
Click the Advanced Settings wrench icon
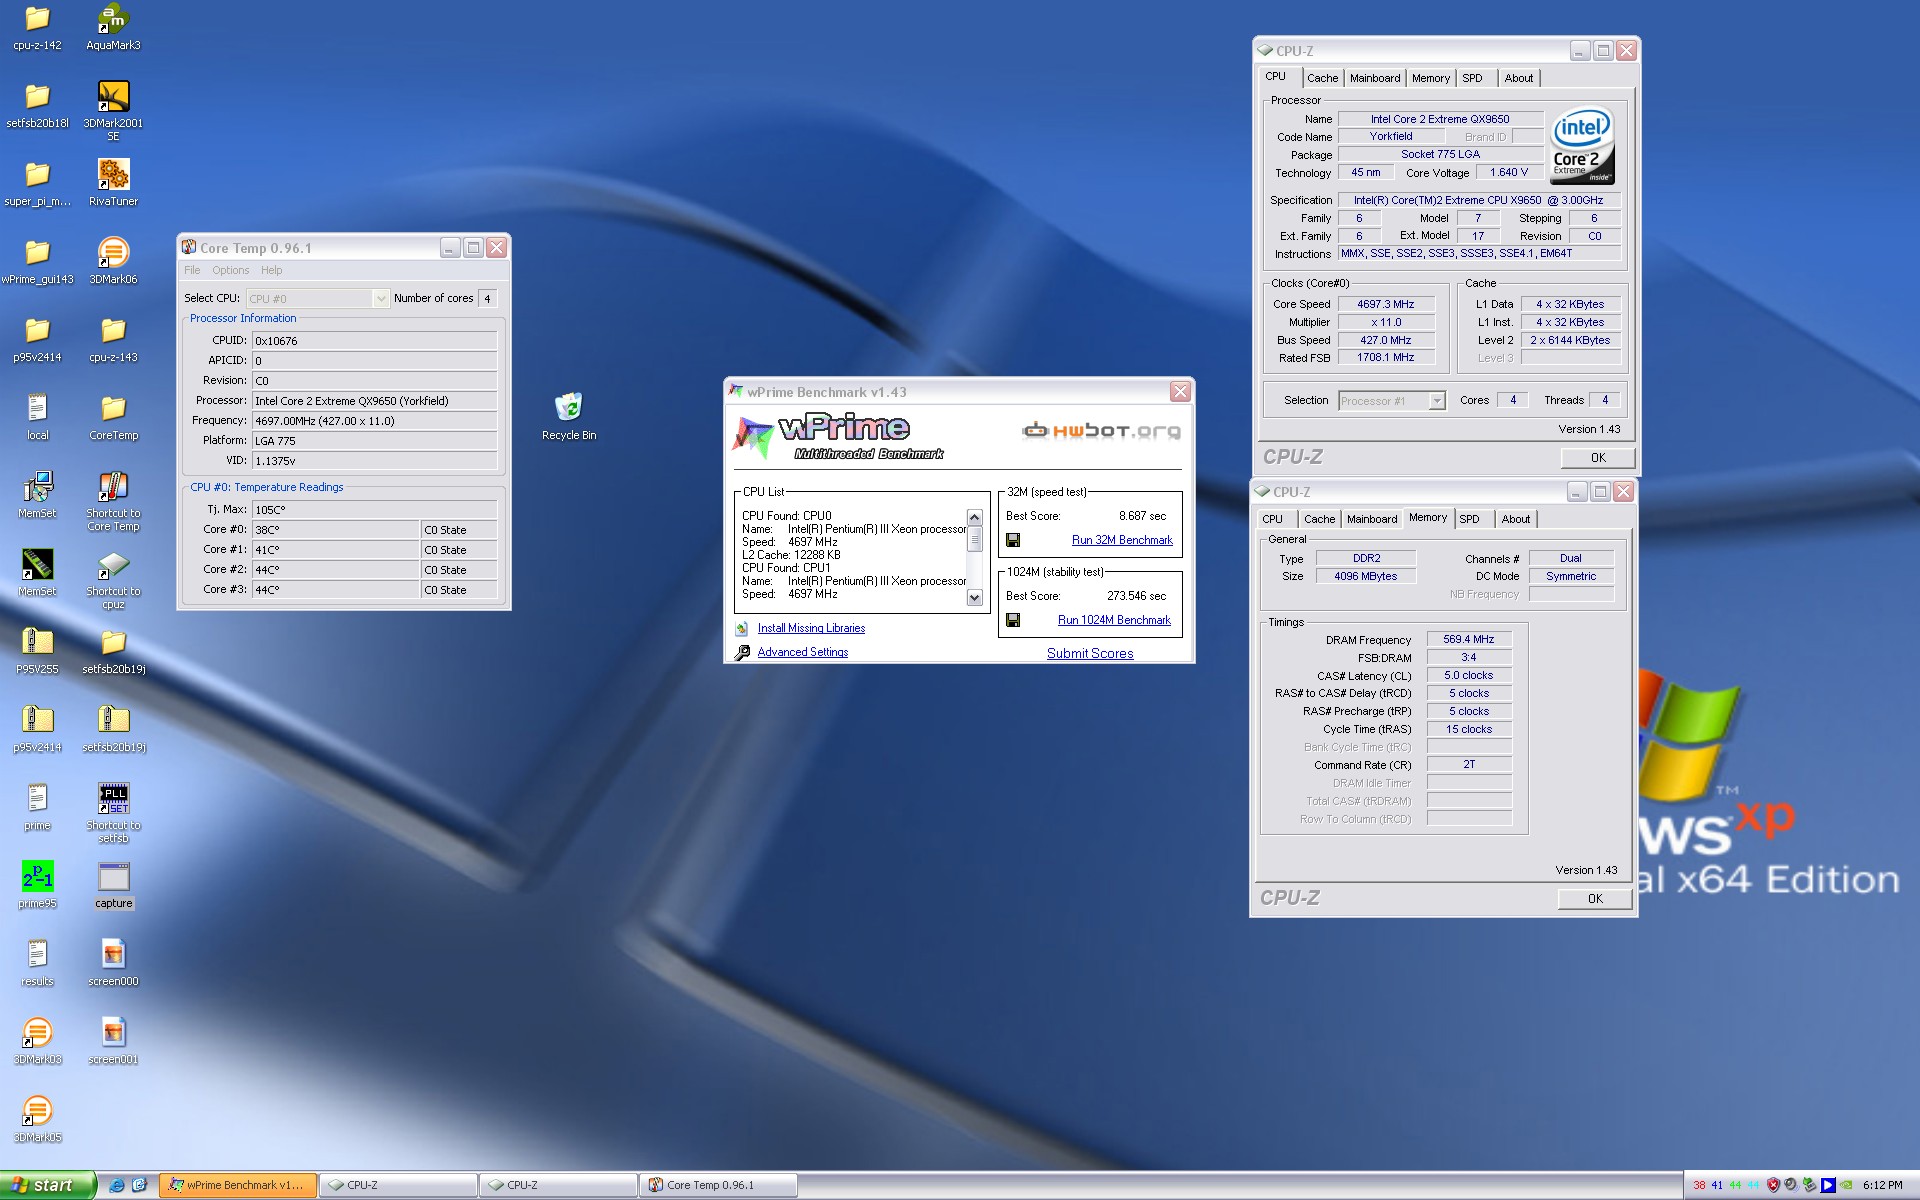point(742,652)
